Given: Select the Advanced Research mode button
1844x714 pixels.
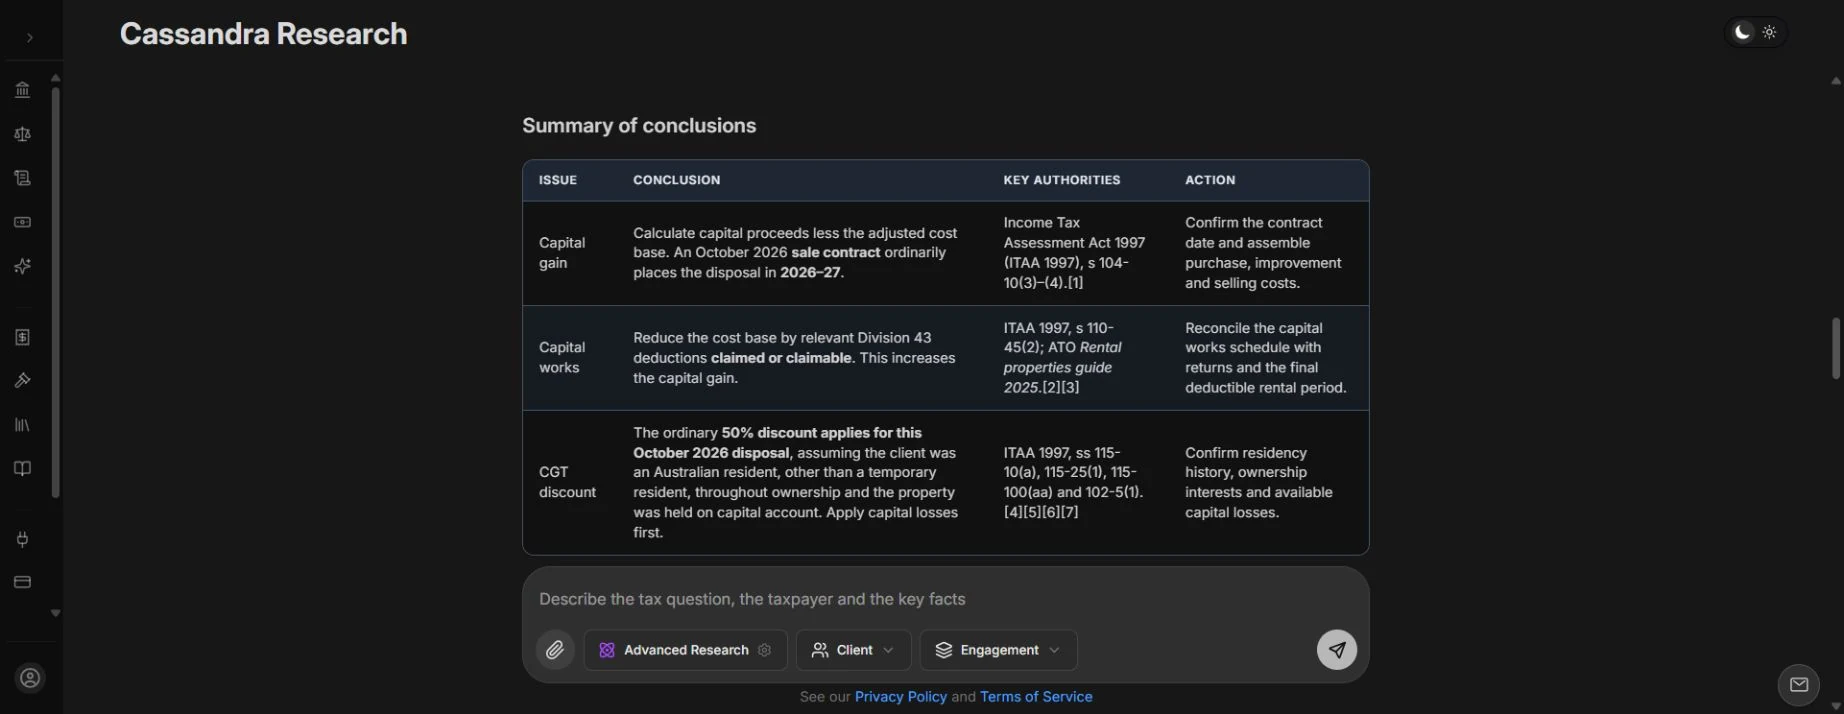Looking at the screenshot, I should click(x=686, y=650).
